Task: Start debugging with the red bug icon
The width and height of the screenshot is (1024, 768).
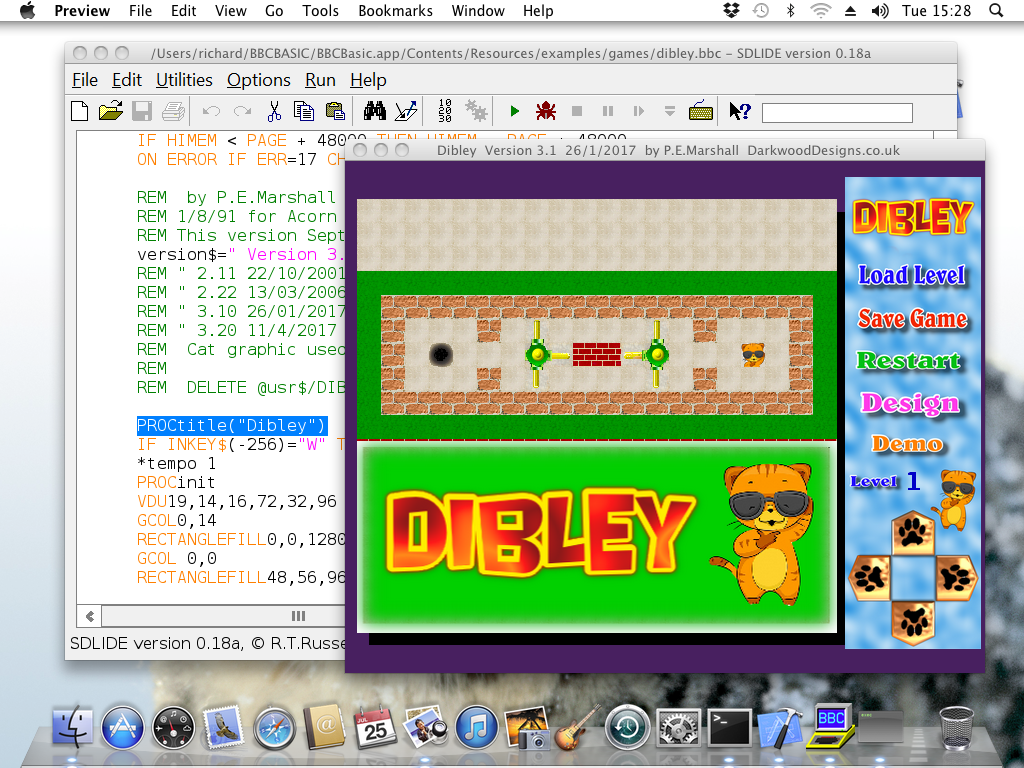Action: 546,111
